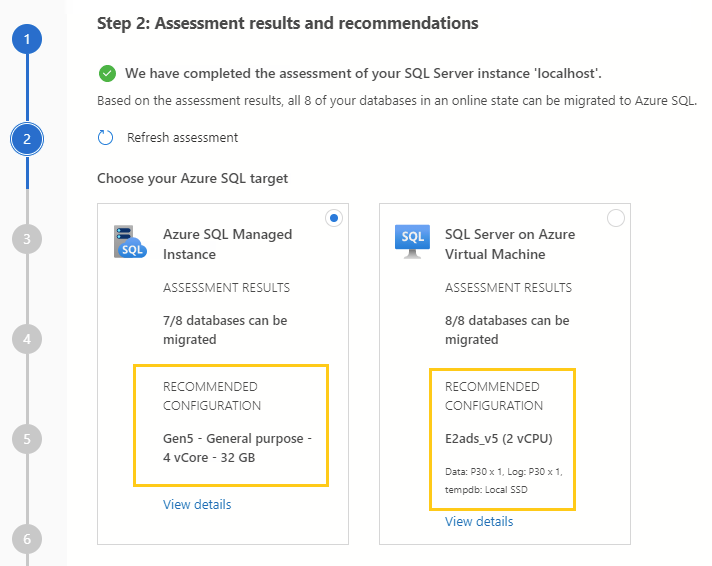Jump to wizard step 6 circle
This screenshot has width=712, height=566.
pyautogui.click(x=27, y=538)
